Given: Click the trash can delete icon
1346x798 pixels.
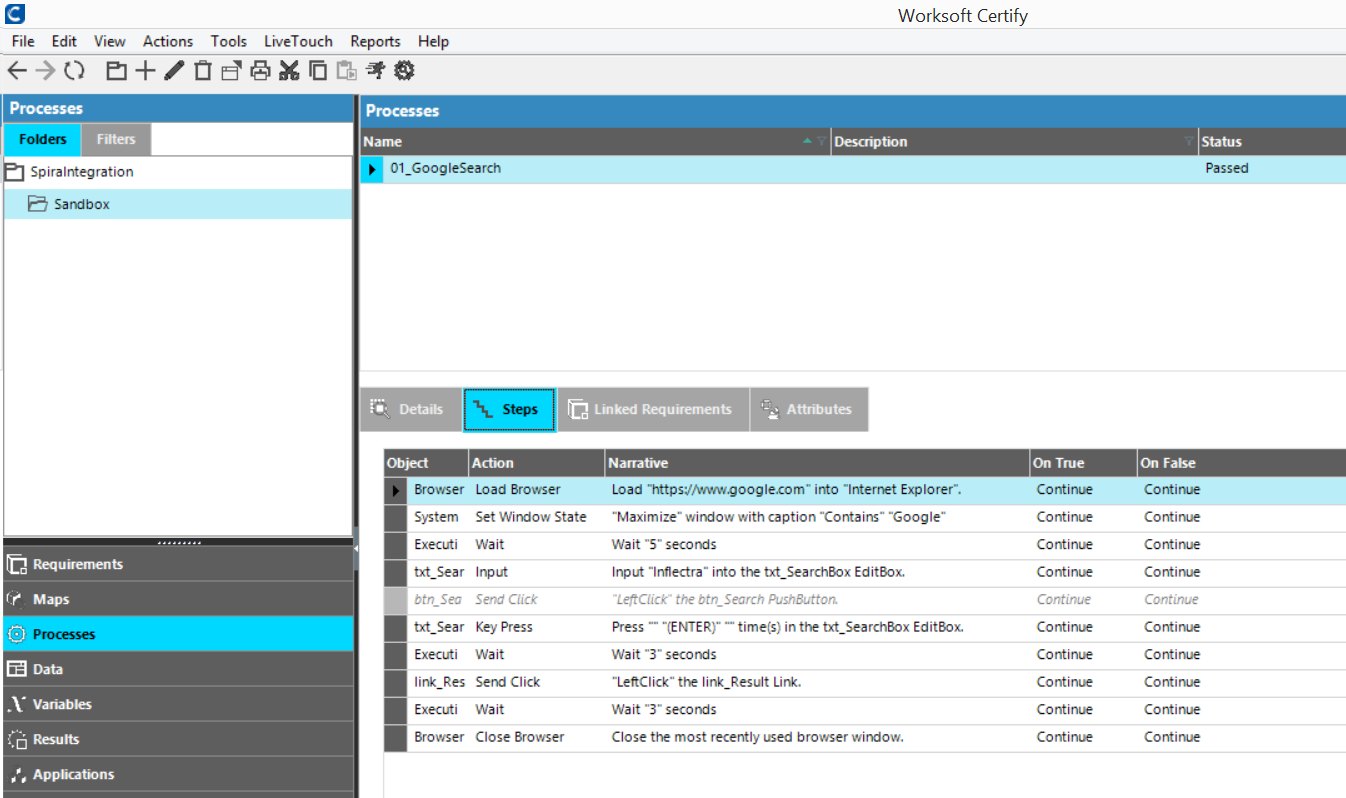Looking at the screenshot, I should click(x=203, y=70).
